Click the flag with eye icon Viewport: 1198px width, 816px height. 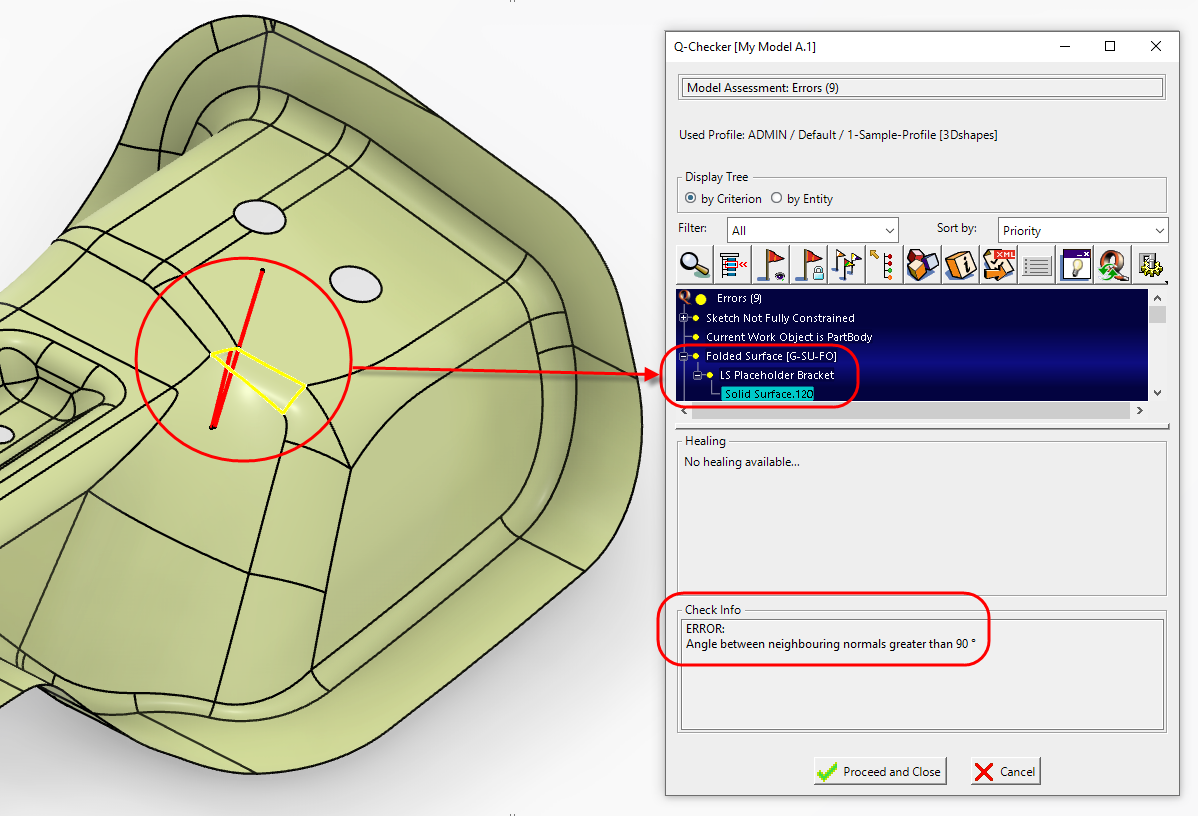[770, 265]
